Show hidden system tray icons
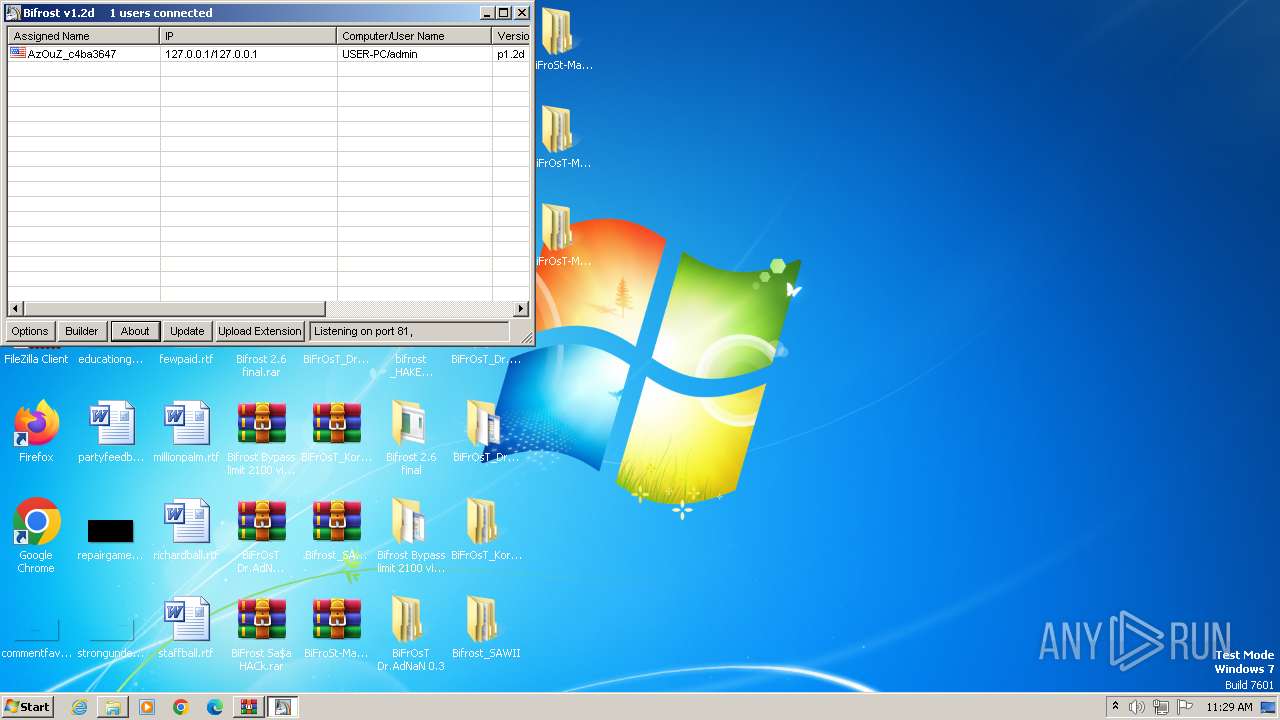 [x=1116, y=707]
